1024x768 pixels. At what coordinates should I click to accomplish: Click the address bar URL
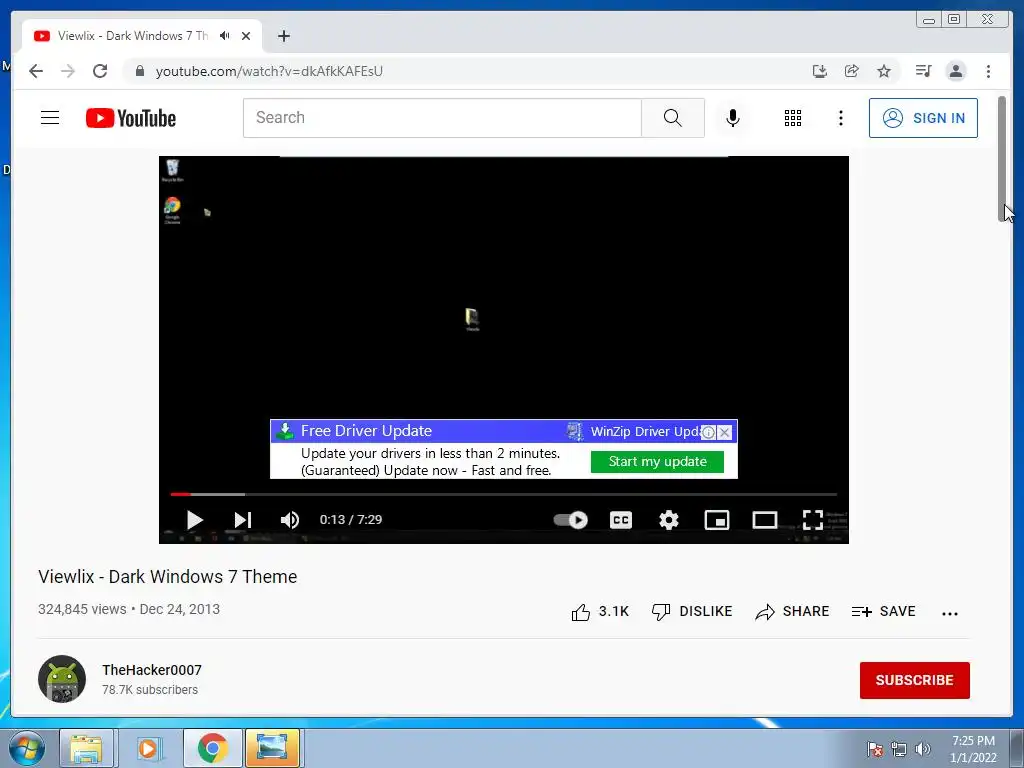(269, 71)
